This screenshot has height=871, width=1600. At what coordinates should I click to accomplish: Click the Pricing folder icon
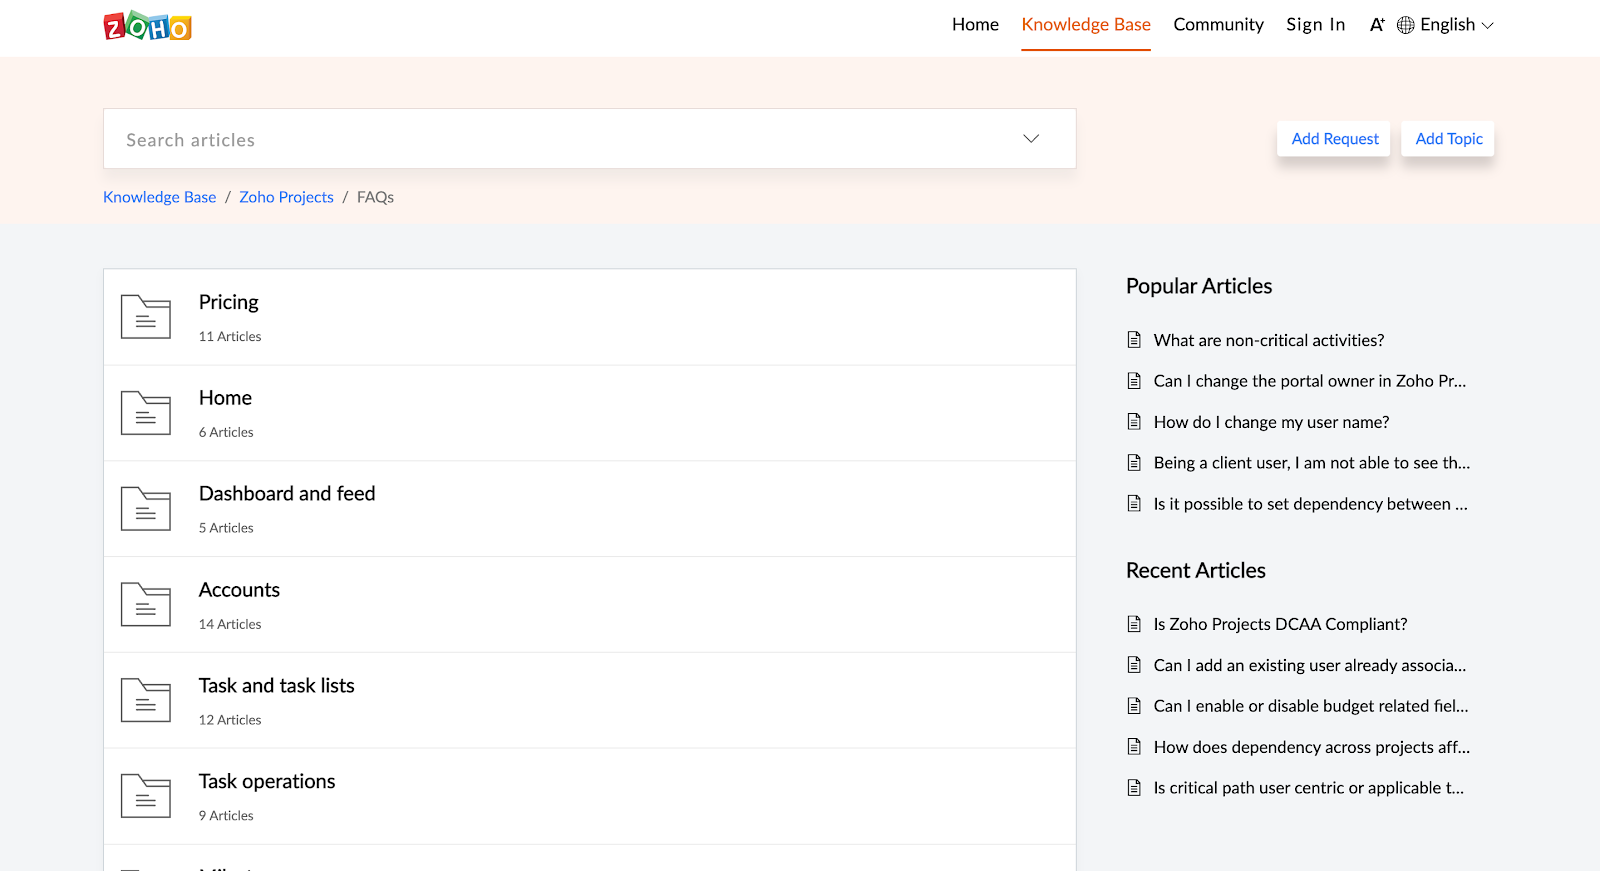pyautogui.click(x=146, y=317)
